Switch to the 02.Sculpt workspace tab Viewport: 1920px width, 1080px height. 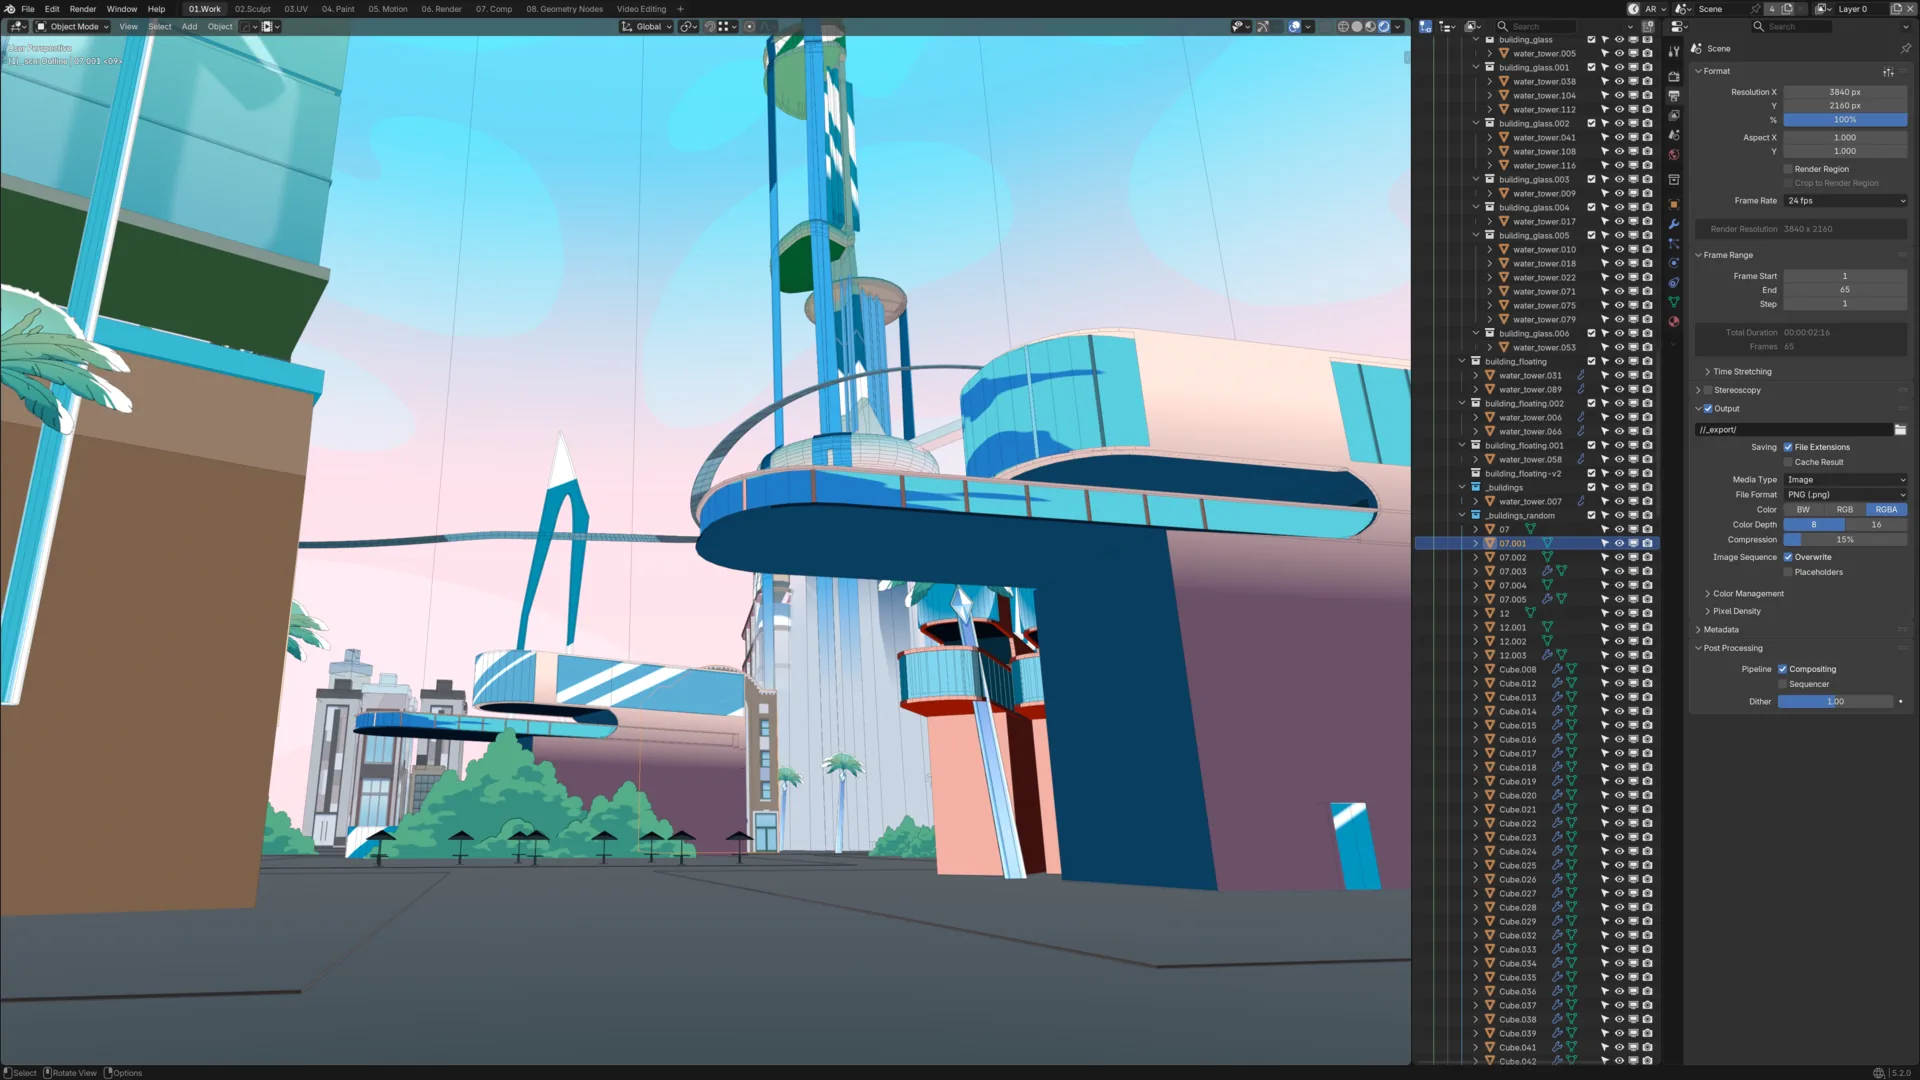point(252,9)
